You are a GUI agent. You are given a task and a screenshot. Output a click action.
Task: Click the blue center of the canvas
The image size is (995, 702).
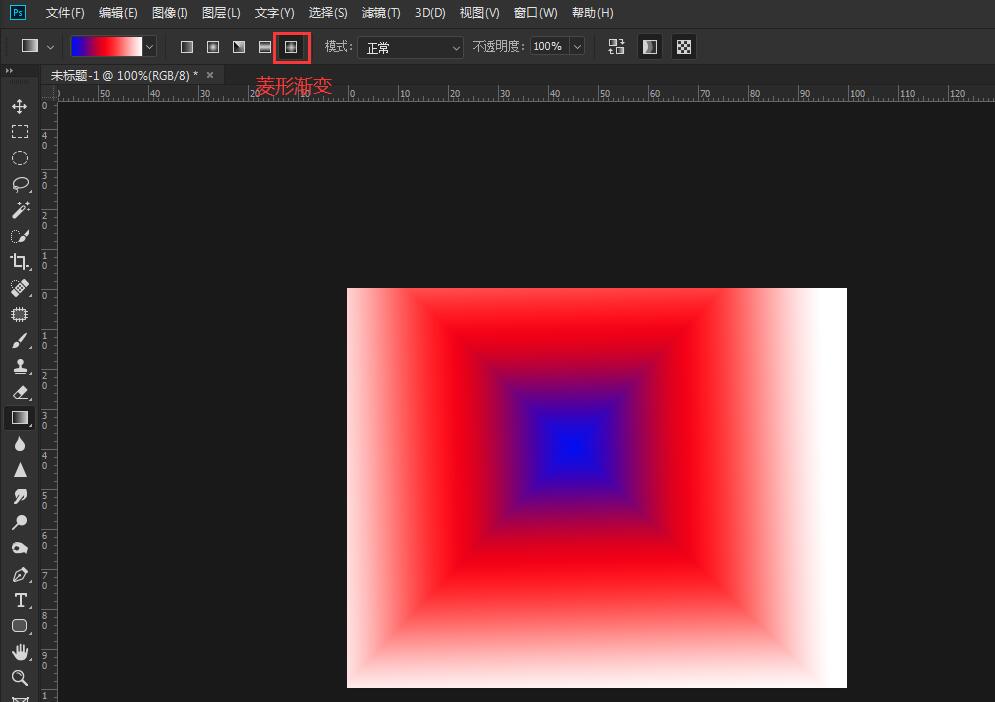pyautogui.click(x=574, y=444)
